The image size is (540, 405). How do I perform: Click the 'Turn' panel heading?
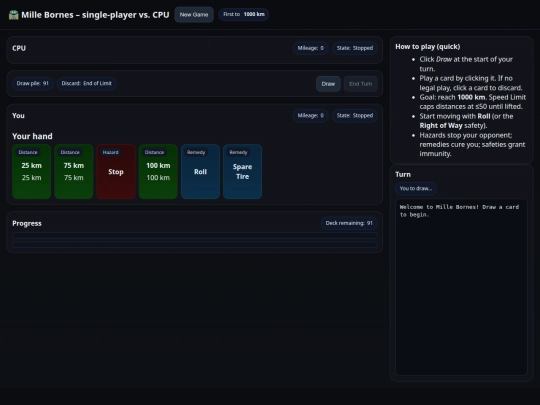[x=403, y=174]
